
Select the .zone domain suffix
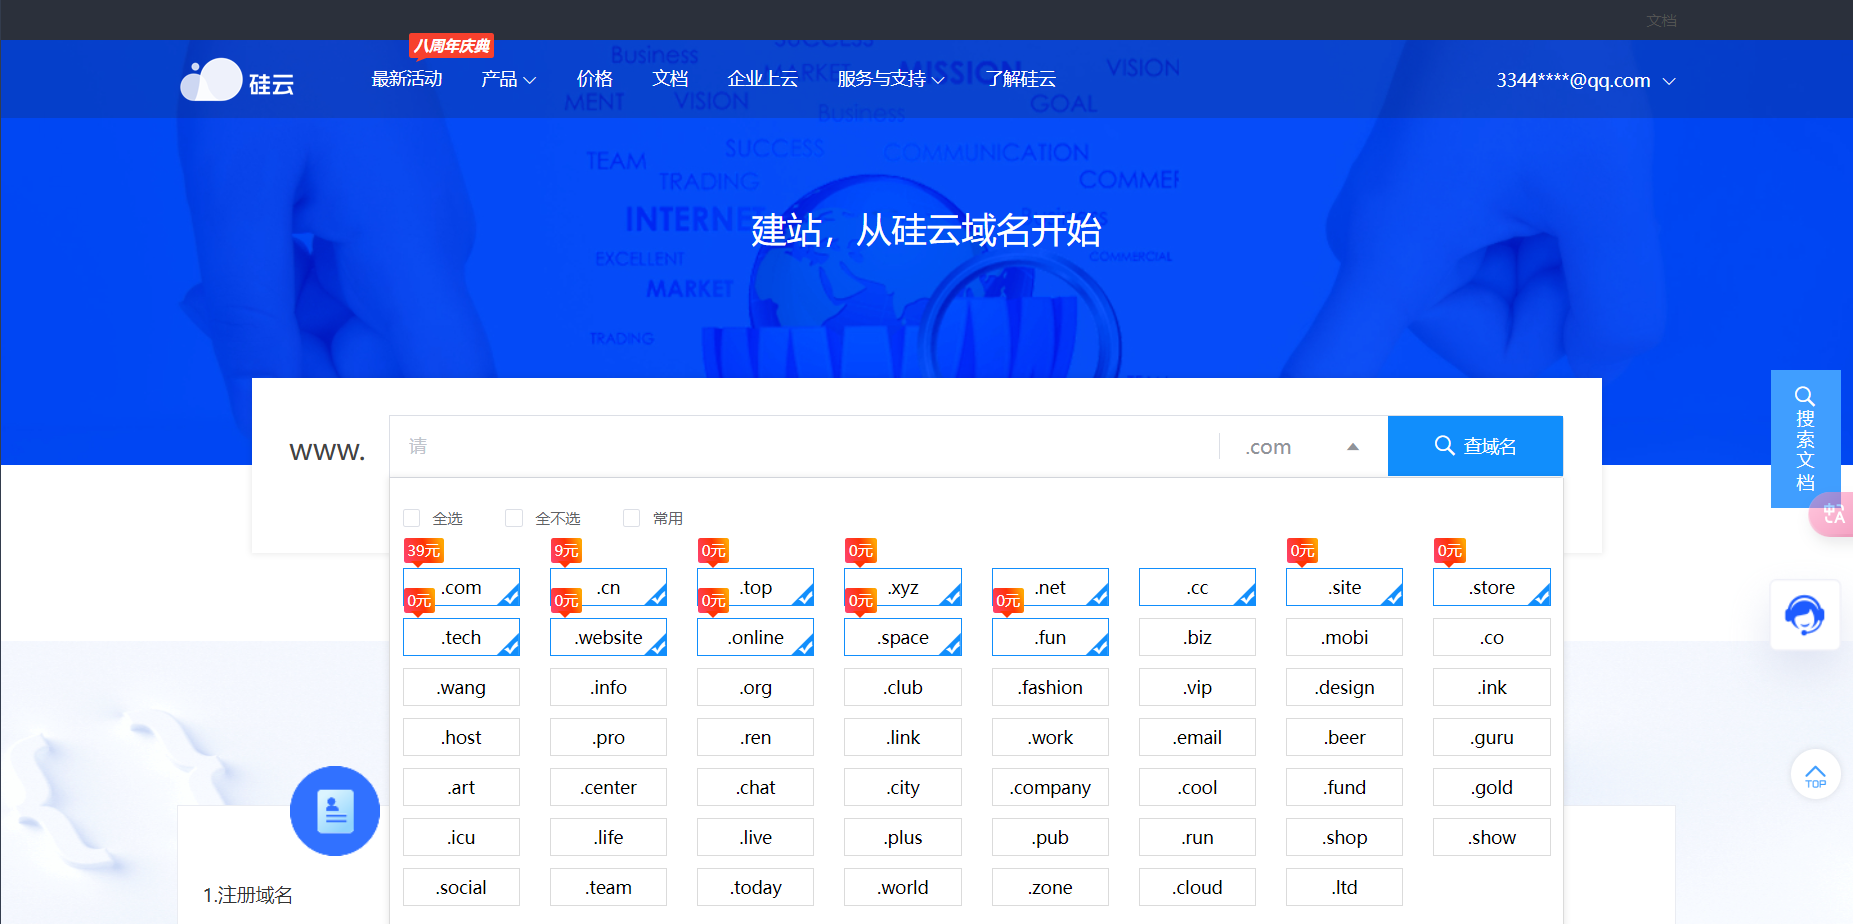pyautogui.click(x=1050, y=887)
